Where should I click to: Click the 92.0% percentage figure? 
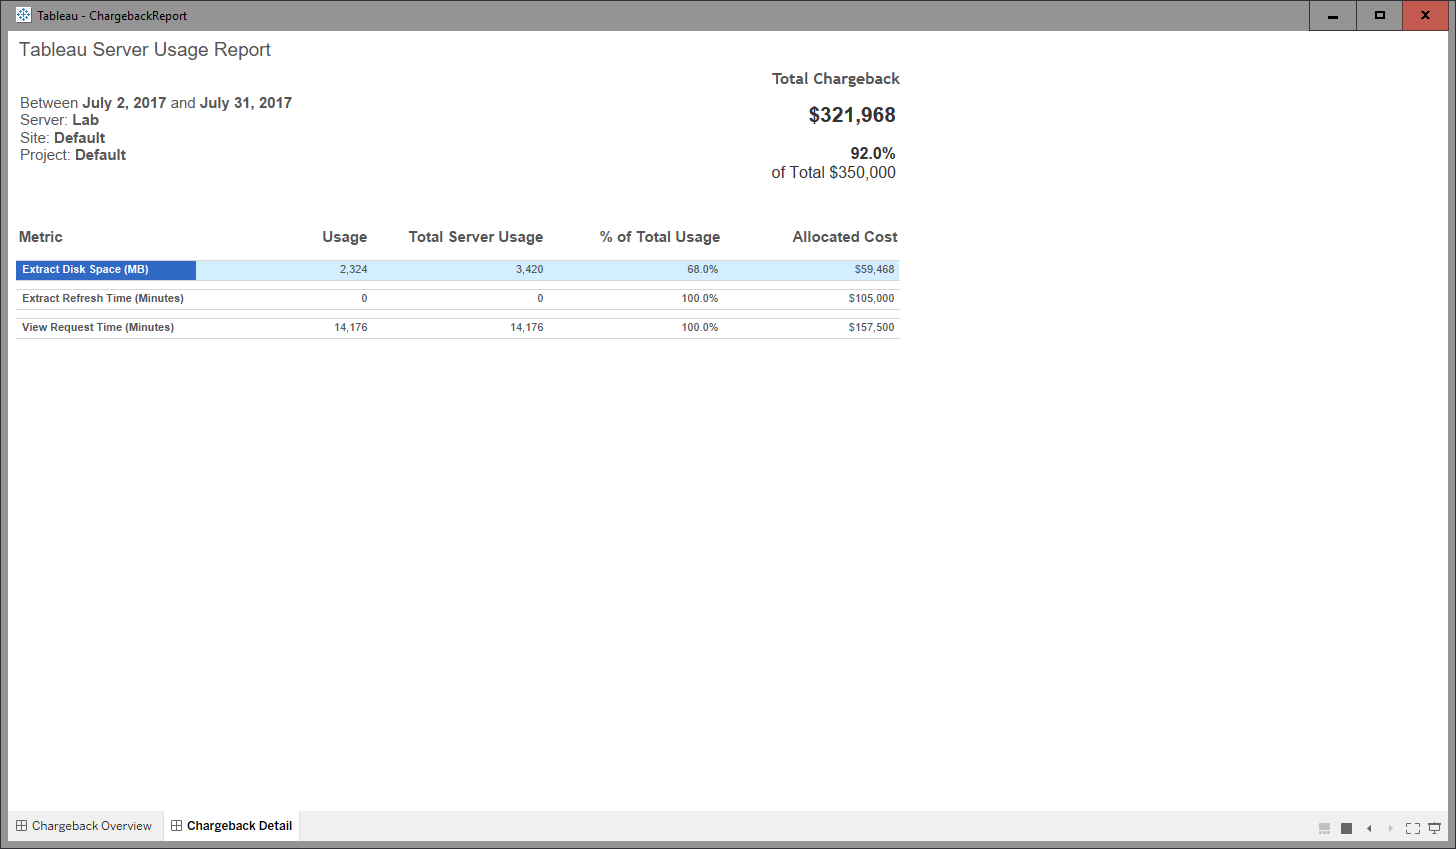(873, 153)
